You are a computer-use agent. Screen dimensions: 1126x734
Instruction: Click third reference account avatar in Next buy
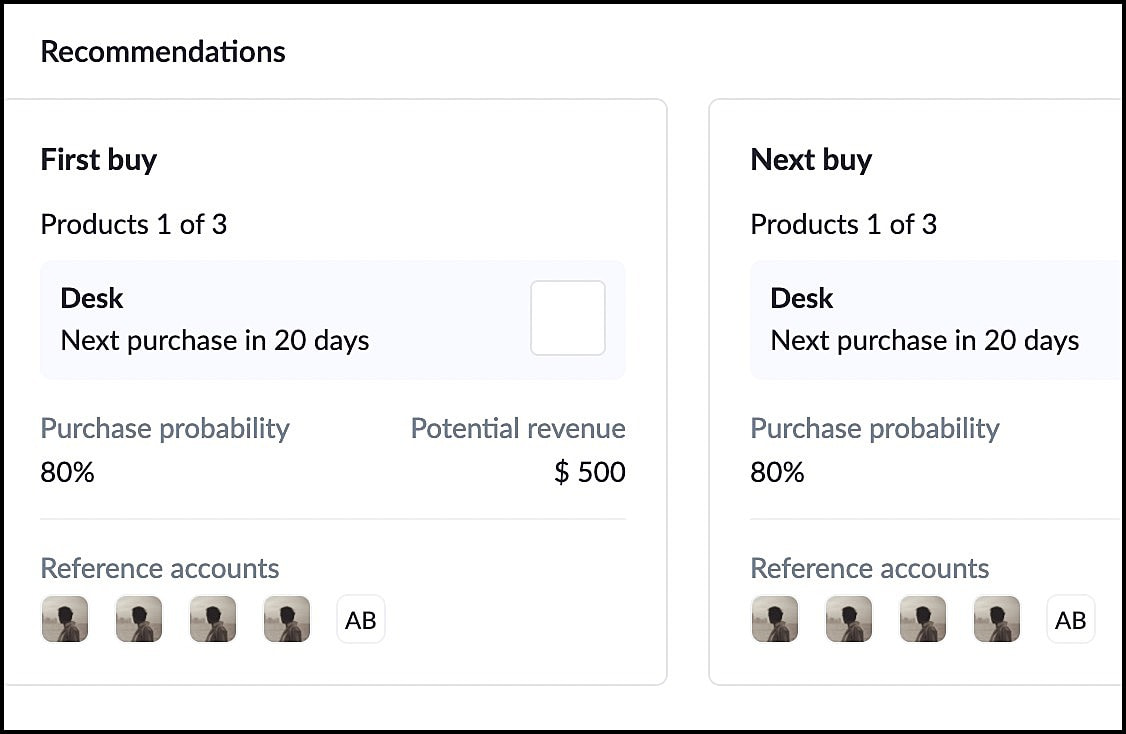[922, 619]
